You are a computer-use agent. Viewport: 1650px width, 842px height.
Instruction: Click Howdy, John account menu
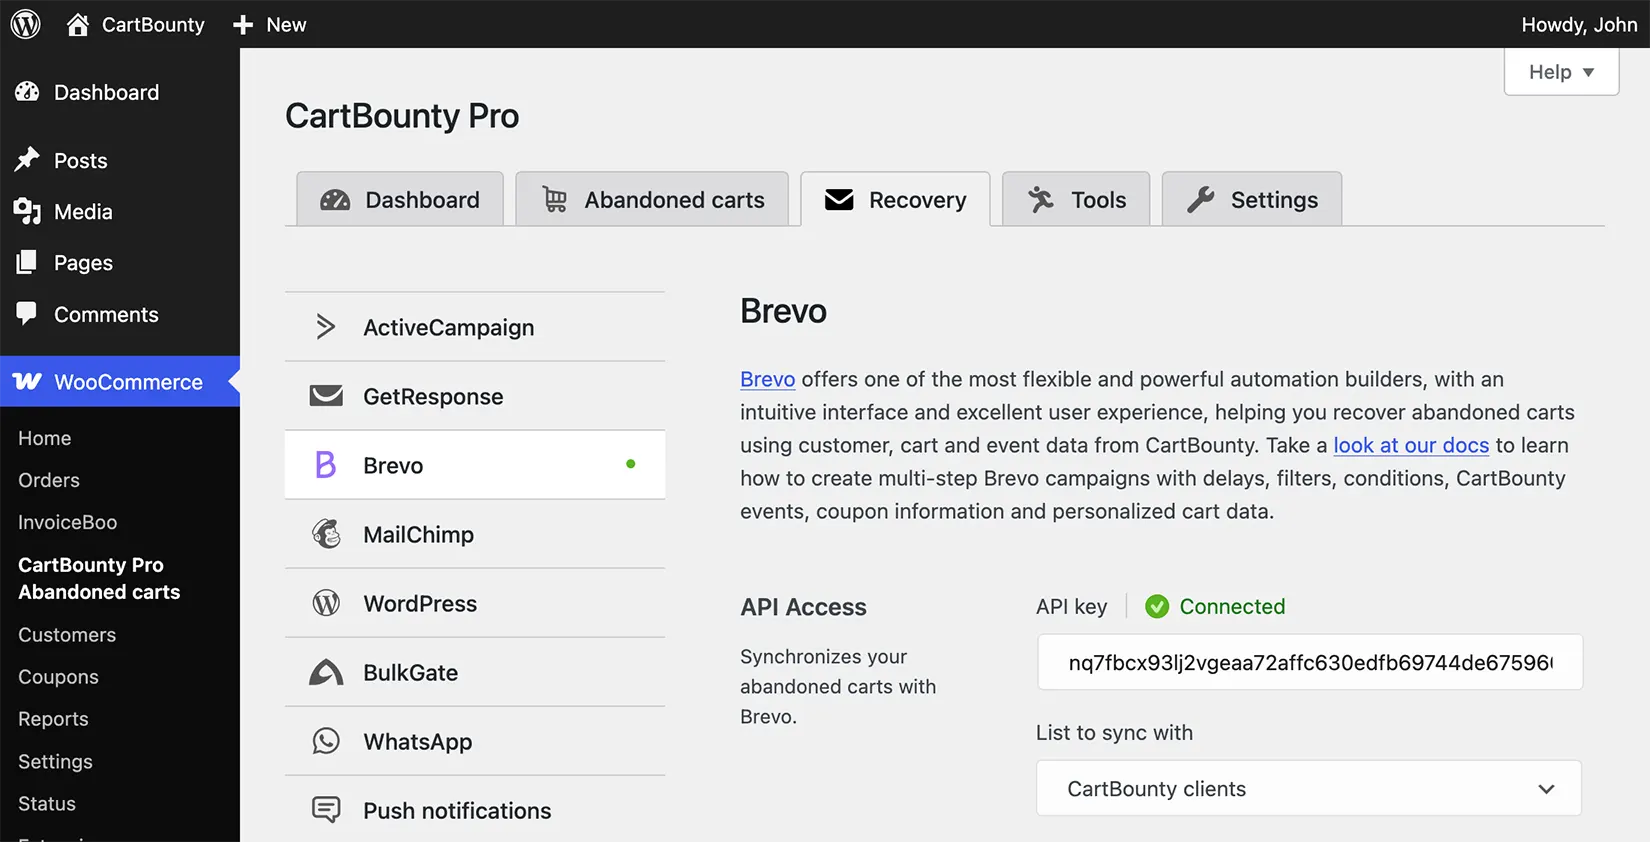point(1579,24)
